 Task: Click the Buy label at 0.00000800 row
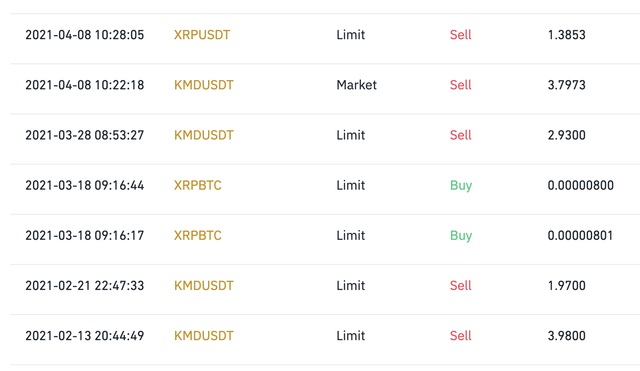[461, 185]
